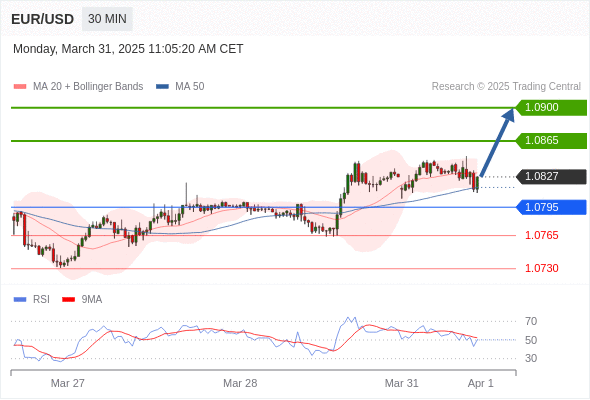The image size is (590, 400).
Task: Click the Mar 27 date axis label
Action: (x=68, y=383)
